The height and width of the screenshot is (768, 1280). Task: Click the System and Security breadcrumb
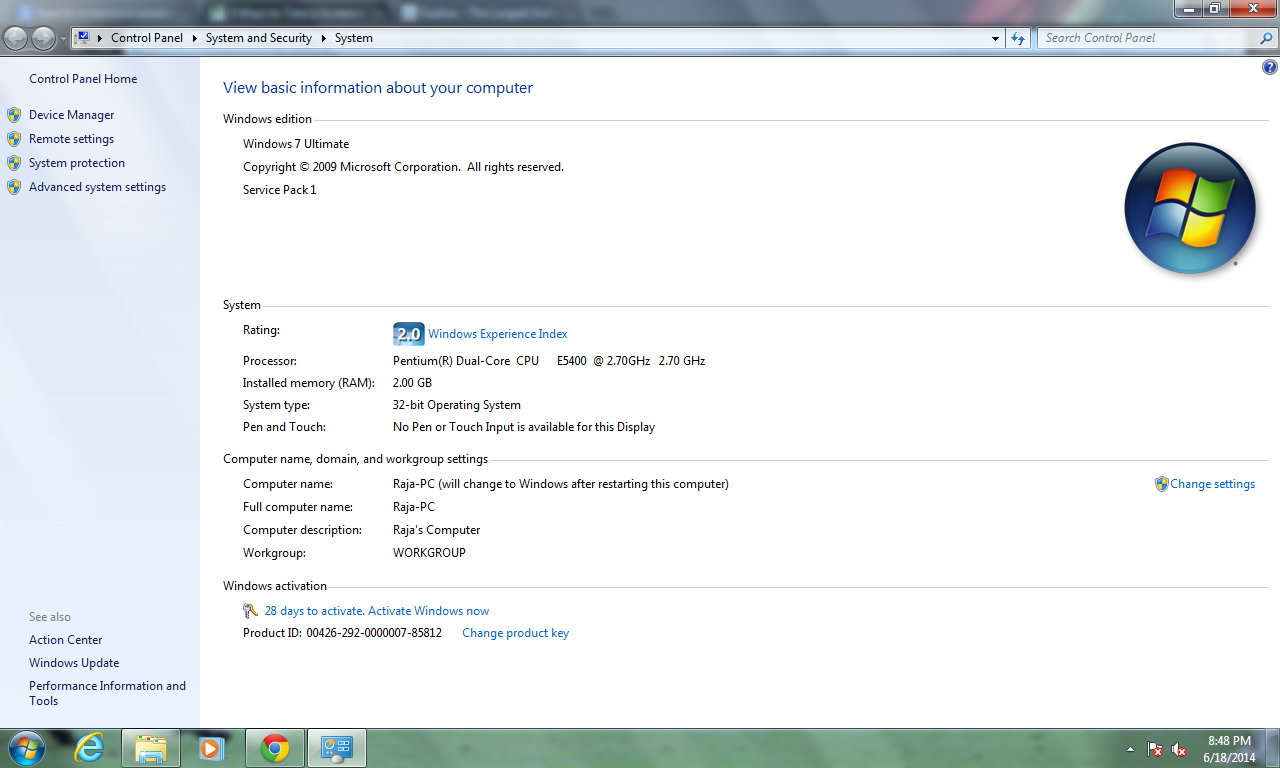(x=259, y=38)
